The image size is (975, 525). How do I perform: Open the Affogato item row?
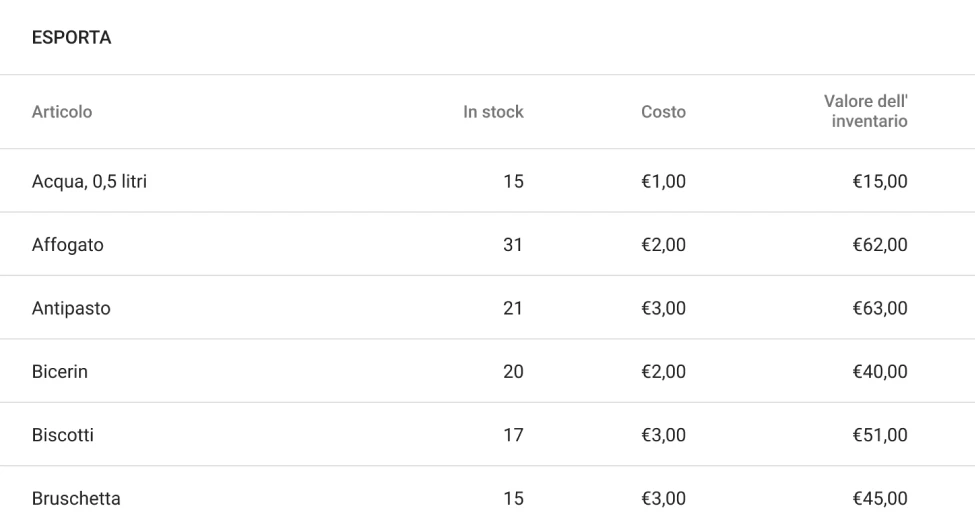pyautogui.click(x=68, y=245)
